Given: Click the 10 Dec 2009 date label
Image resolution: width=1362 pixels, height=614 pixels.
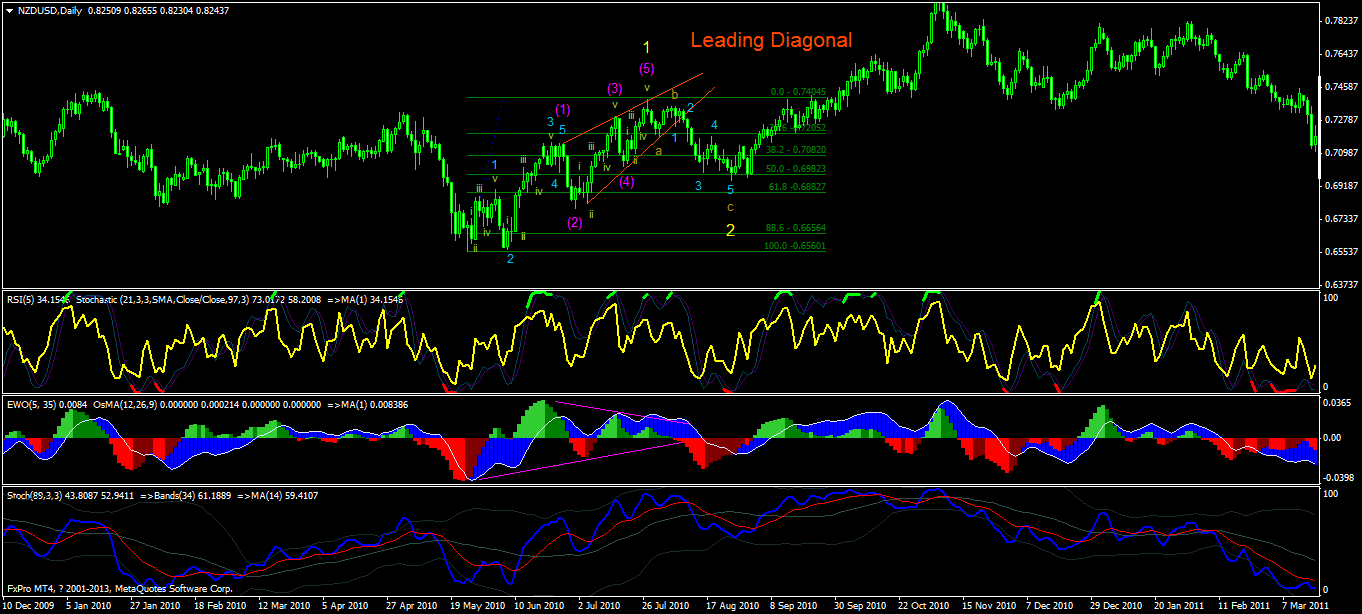Looking at the screenshot, I should 27,606.
